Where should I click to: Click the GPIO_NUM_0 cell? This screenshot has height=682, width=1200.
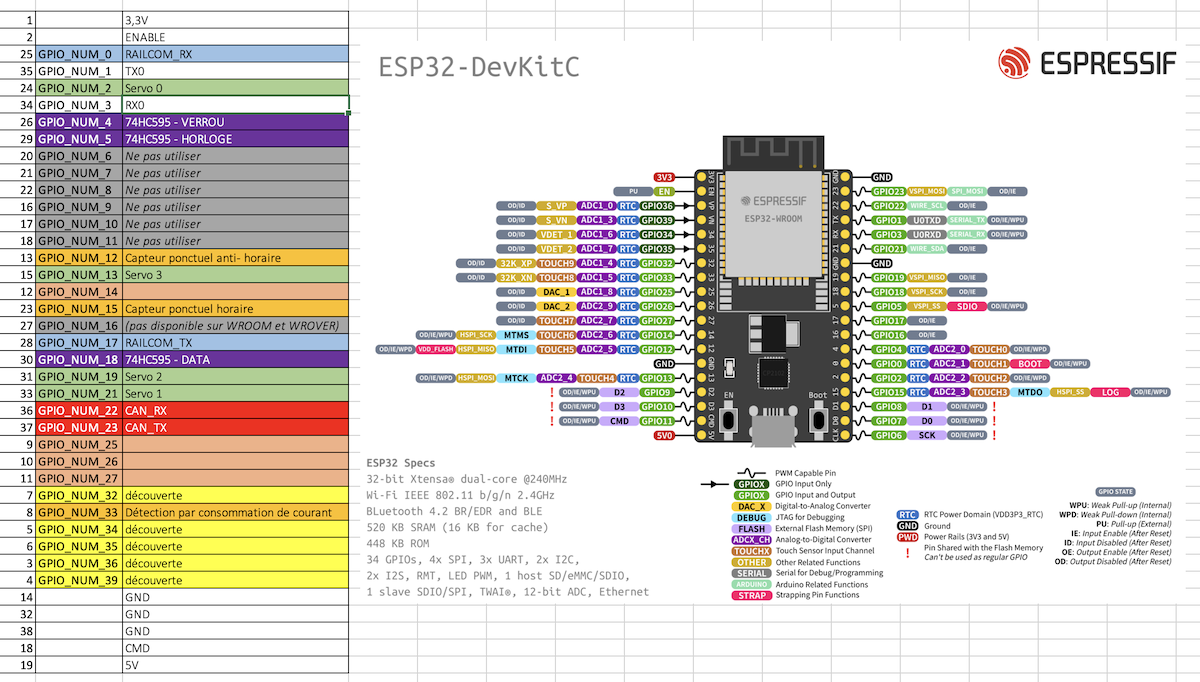79,54
